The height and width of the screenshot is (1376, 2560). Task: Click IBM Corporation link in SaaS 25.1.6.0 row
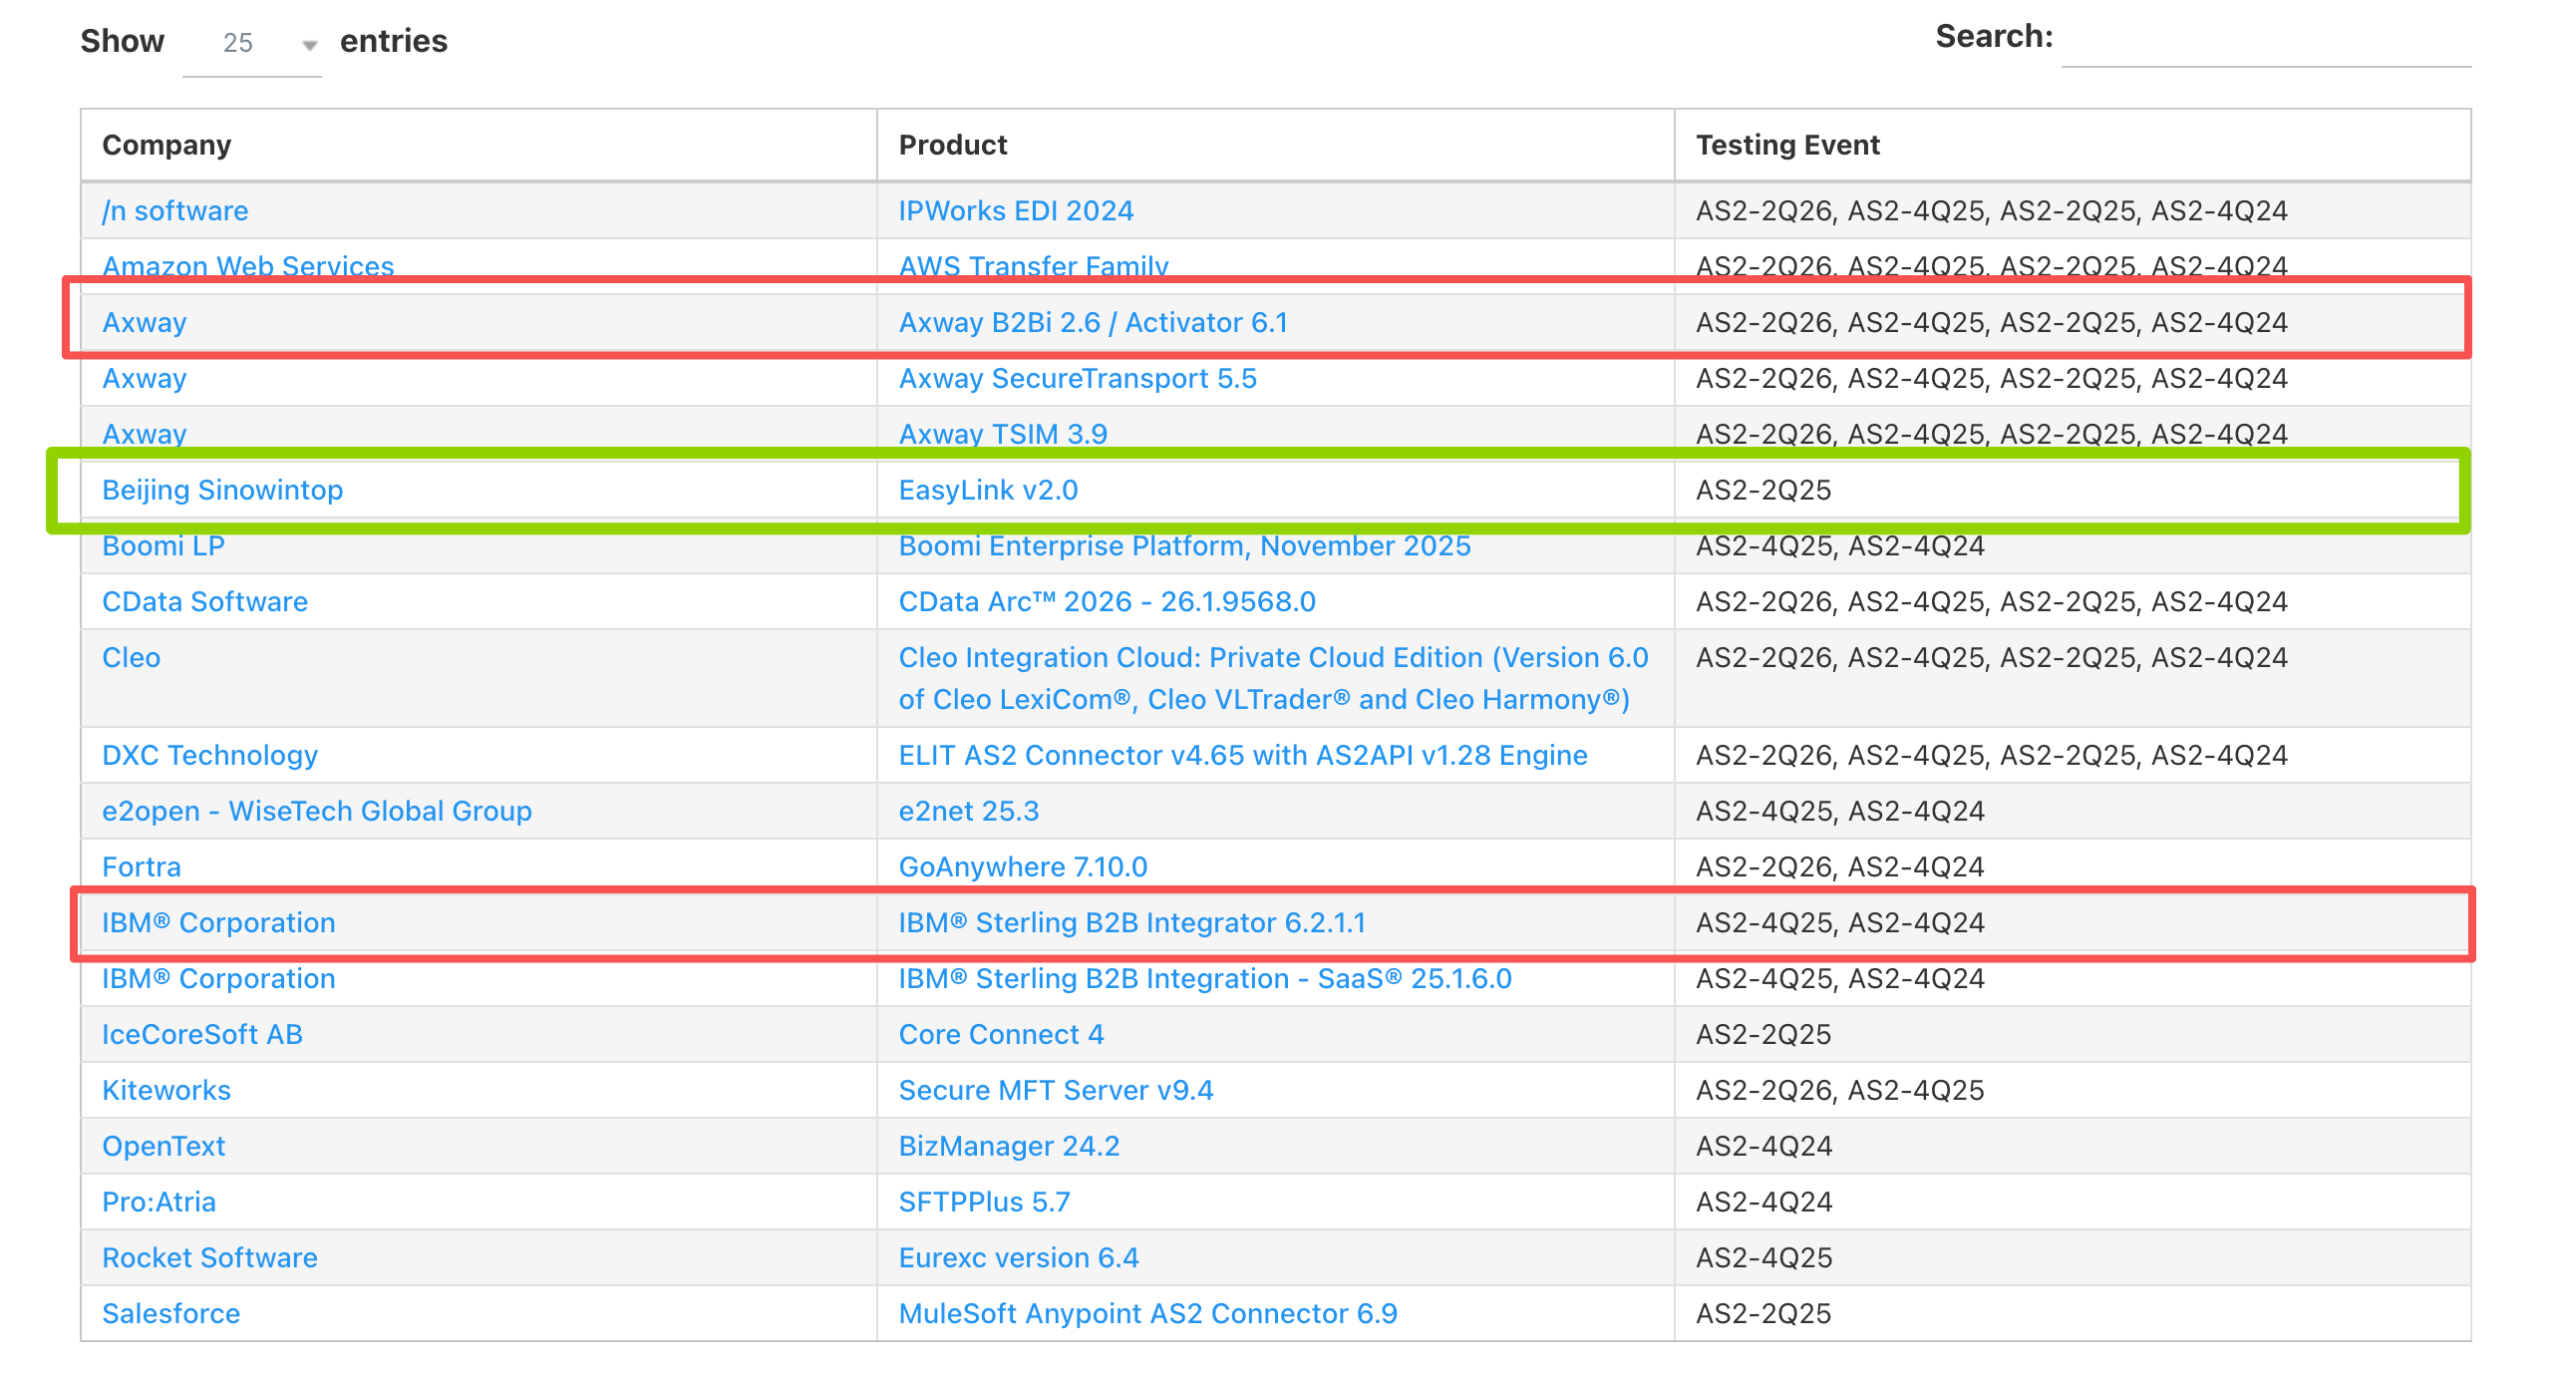tap(218, 980)
